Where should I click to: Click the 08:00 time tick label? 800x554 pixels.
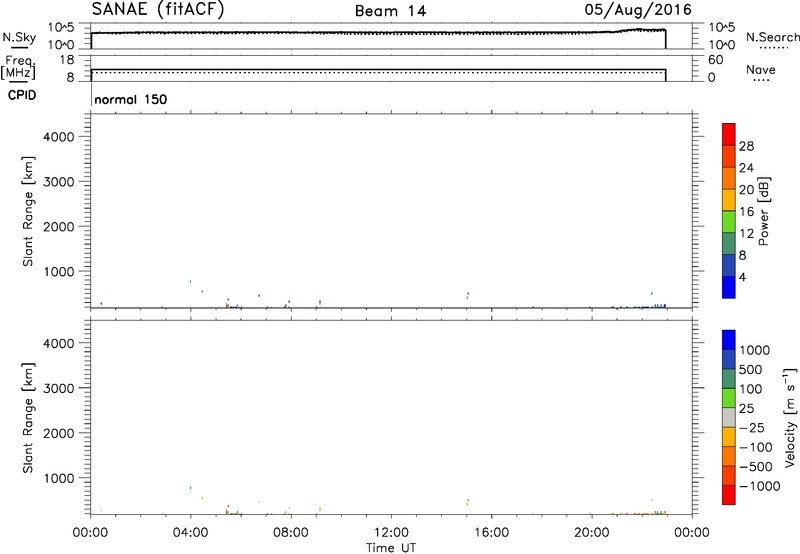291,533
